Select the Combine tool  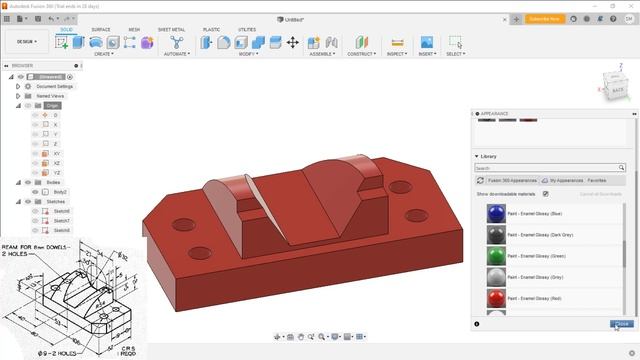coord(258,42)
